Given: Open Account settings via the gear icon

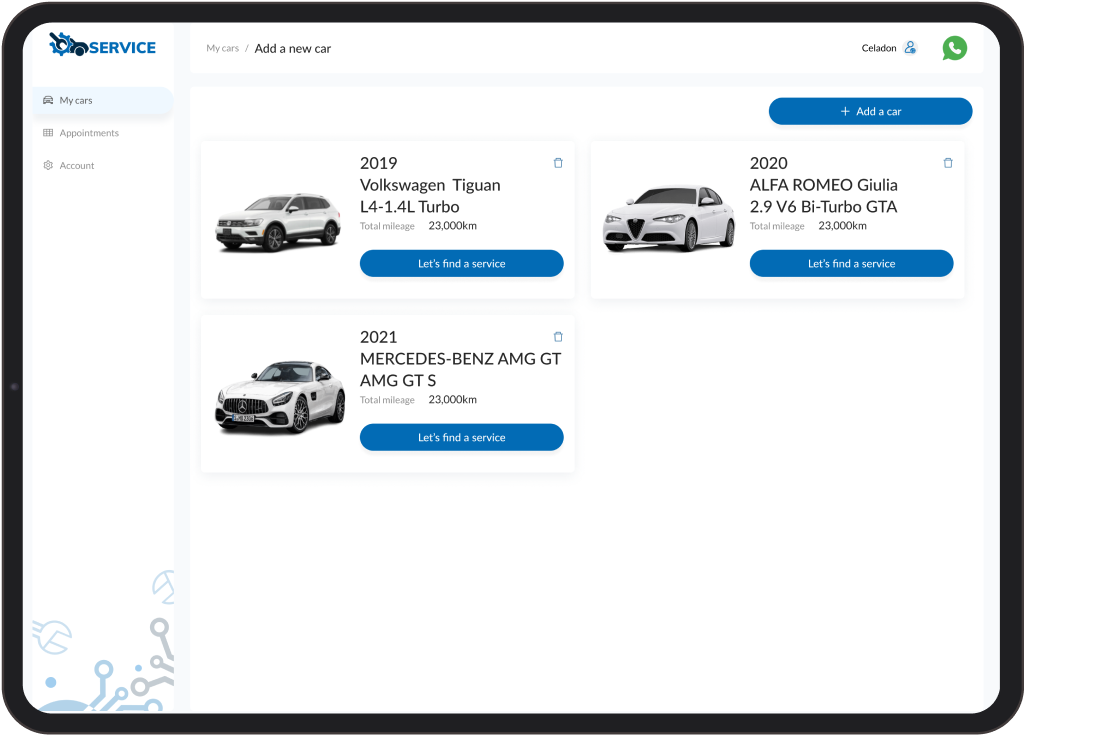Looking at the screenshot, I should (47, 165).
